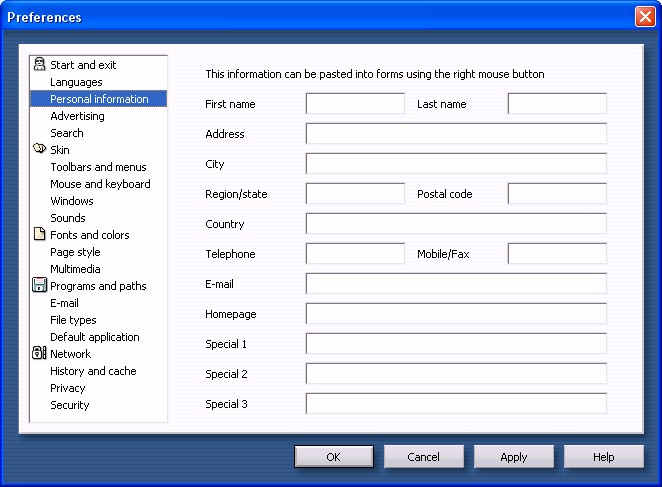Apply the preference changes
Image resolution: width=662 pixels, height=487 pixels.
tap(514, 457)
